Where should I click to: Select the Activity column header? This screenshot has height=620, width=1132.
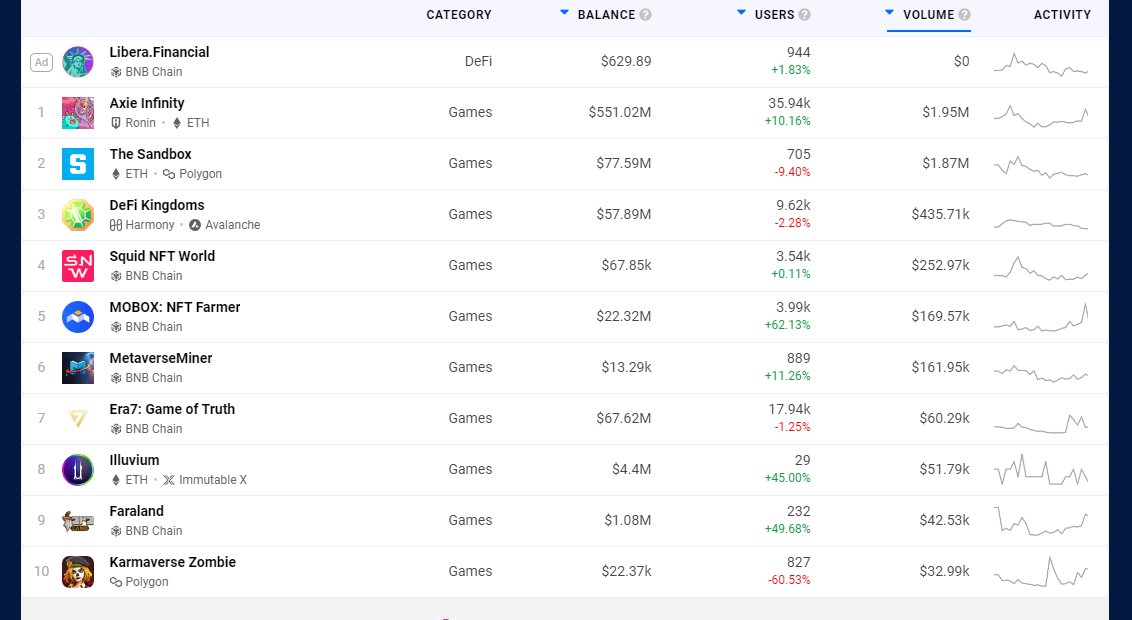click(x=1062, y=14)
